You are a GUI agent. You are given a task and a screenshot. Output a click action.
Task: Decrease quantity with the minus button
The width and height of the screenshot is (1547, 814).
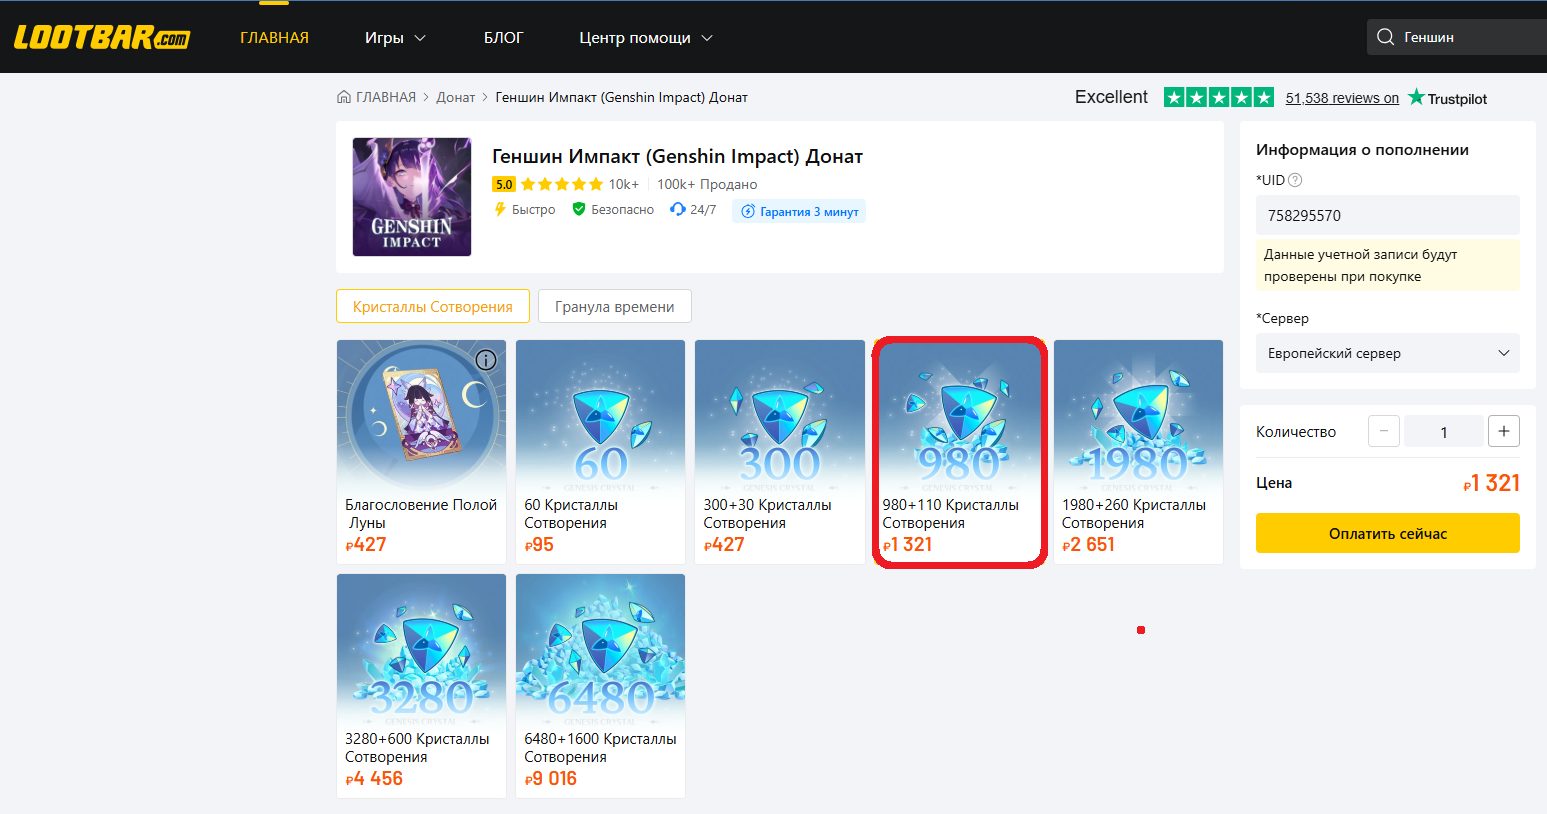click(x=1383, y=431)
